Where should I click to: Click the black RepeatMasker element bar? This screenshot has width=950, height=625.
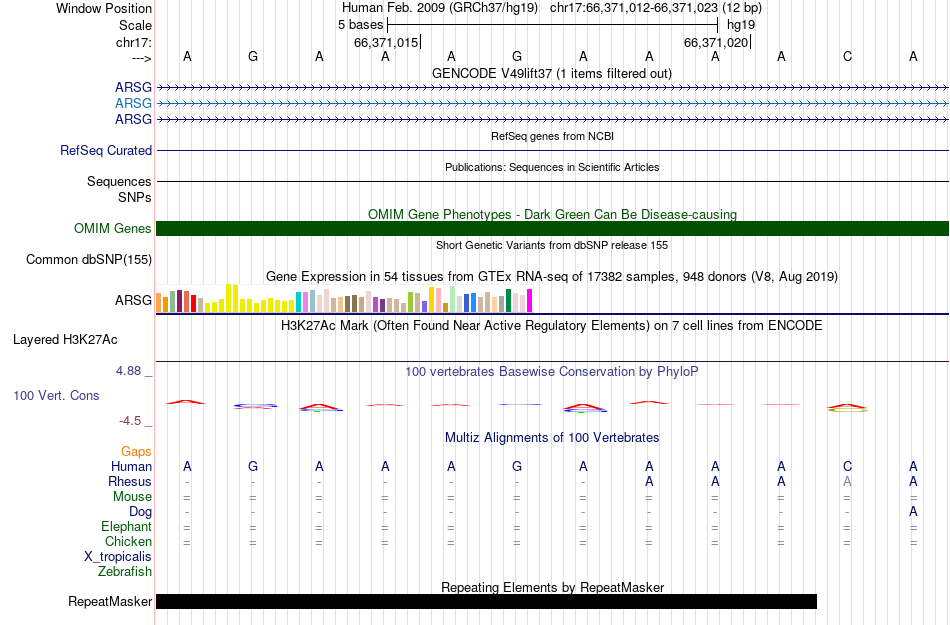[487, 601]
